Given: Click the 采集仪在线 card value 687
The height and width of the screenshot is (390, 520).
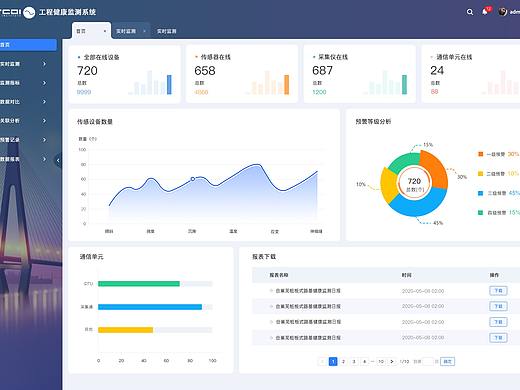Looking at the screenshot, I should pos(322,70).
